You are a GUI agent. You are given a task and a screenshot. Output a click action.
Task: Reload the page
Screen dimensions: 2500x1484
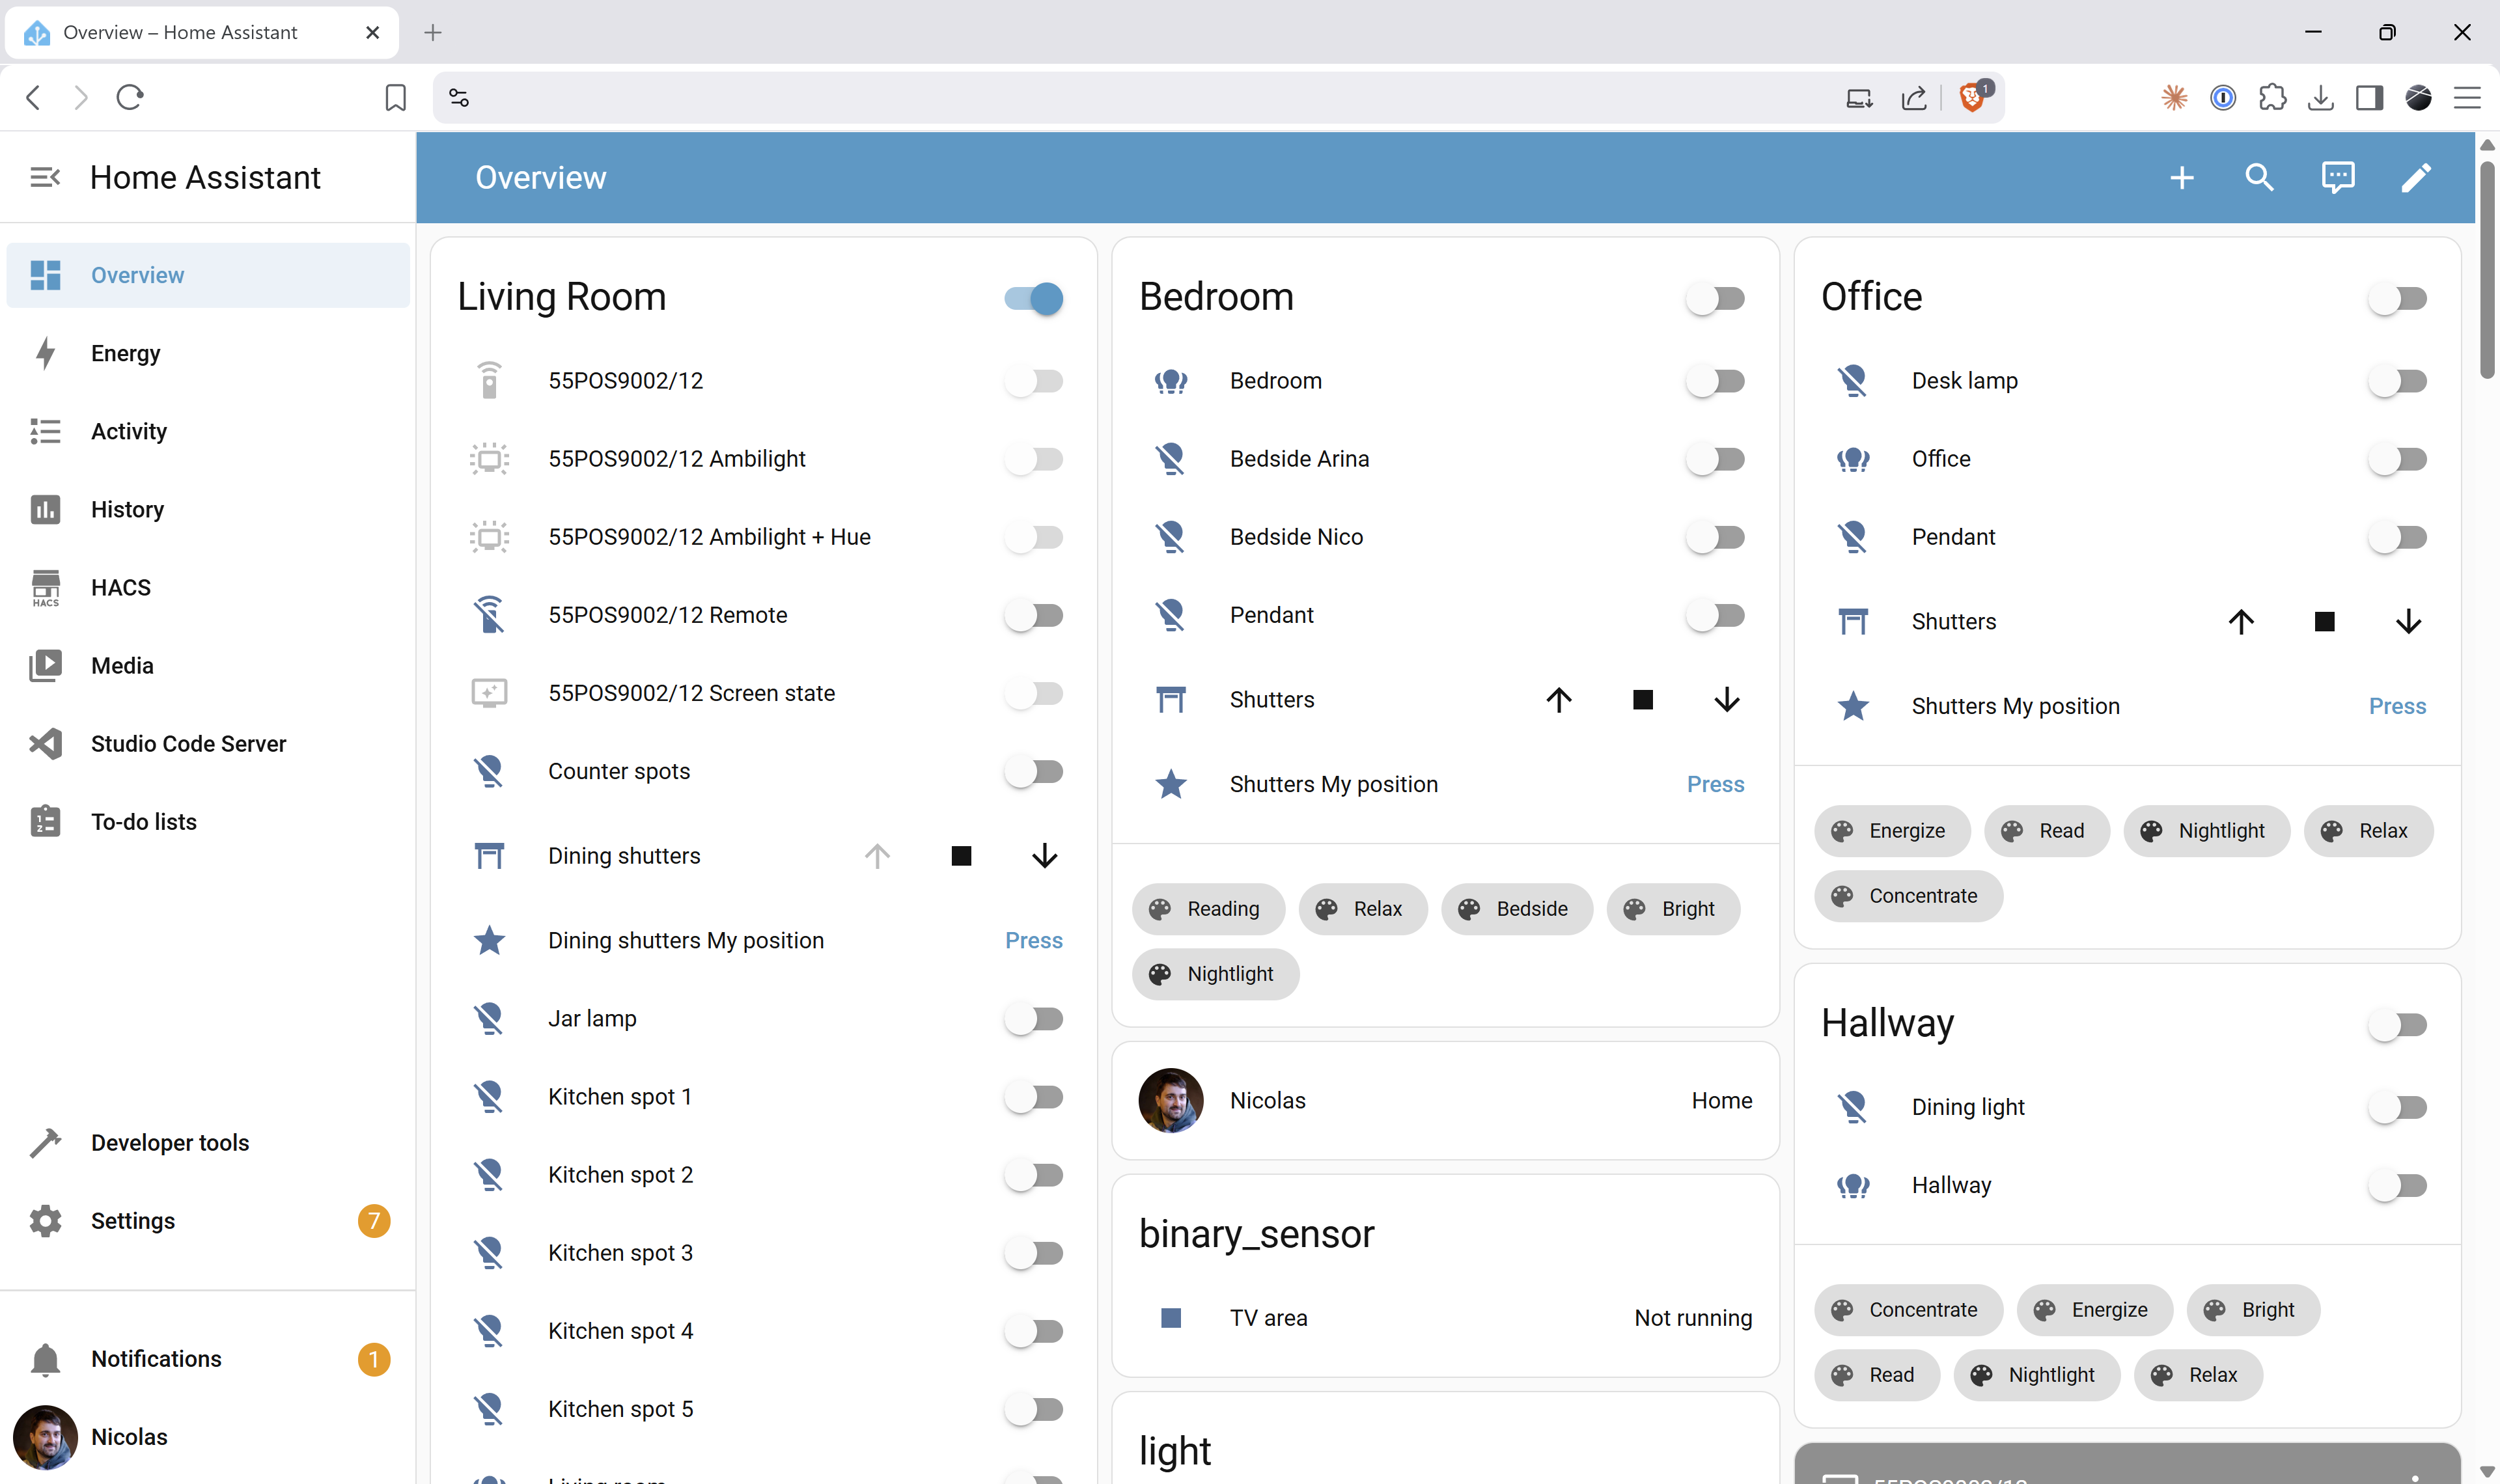(130, 97)
